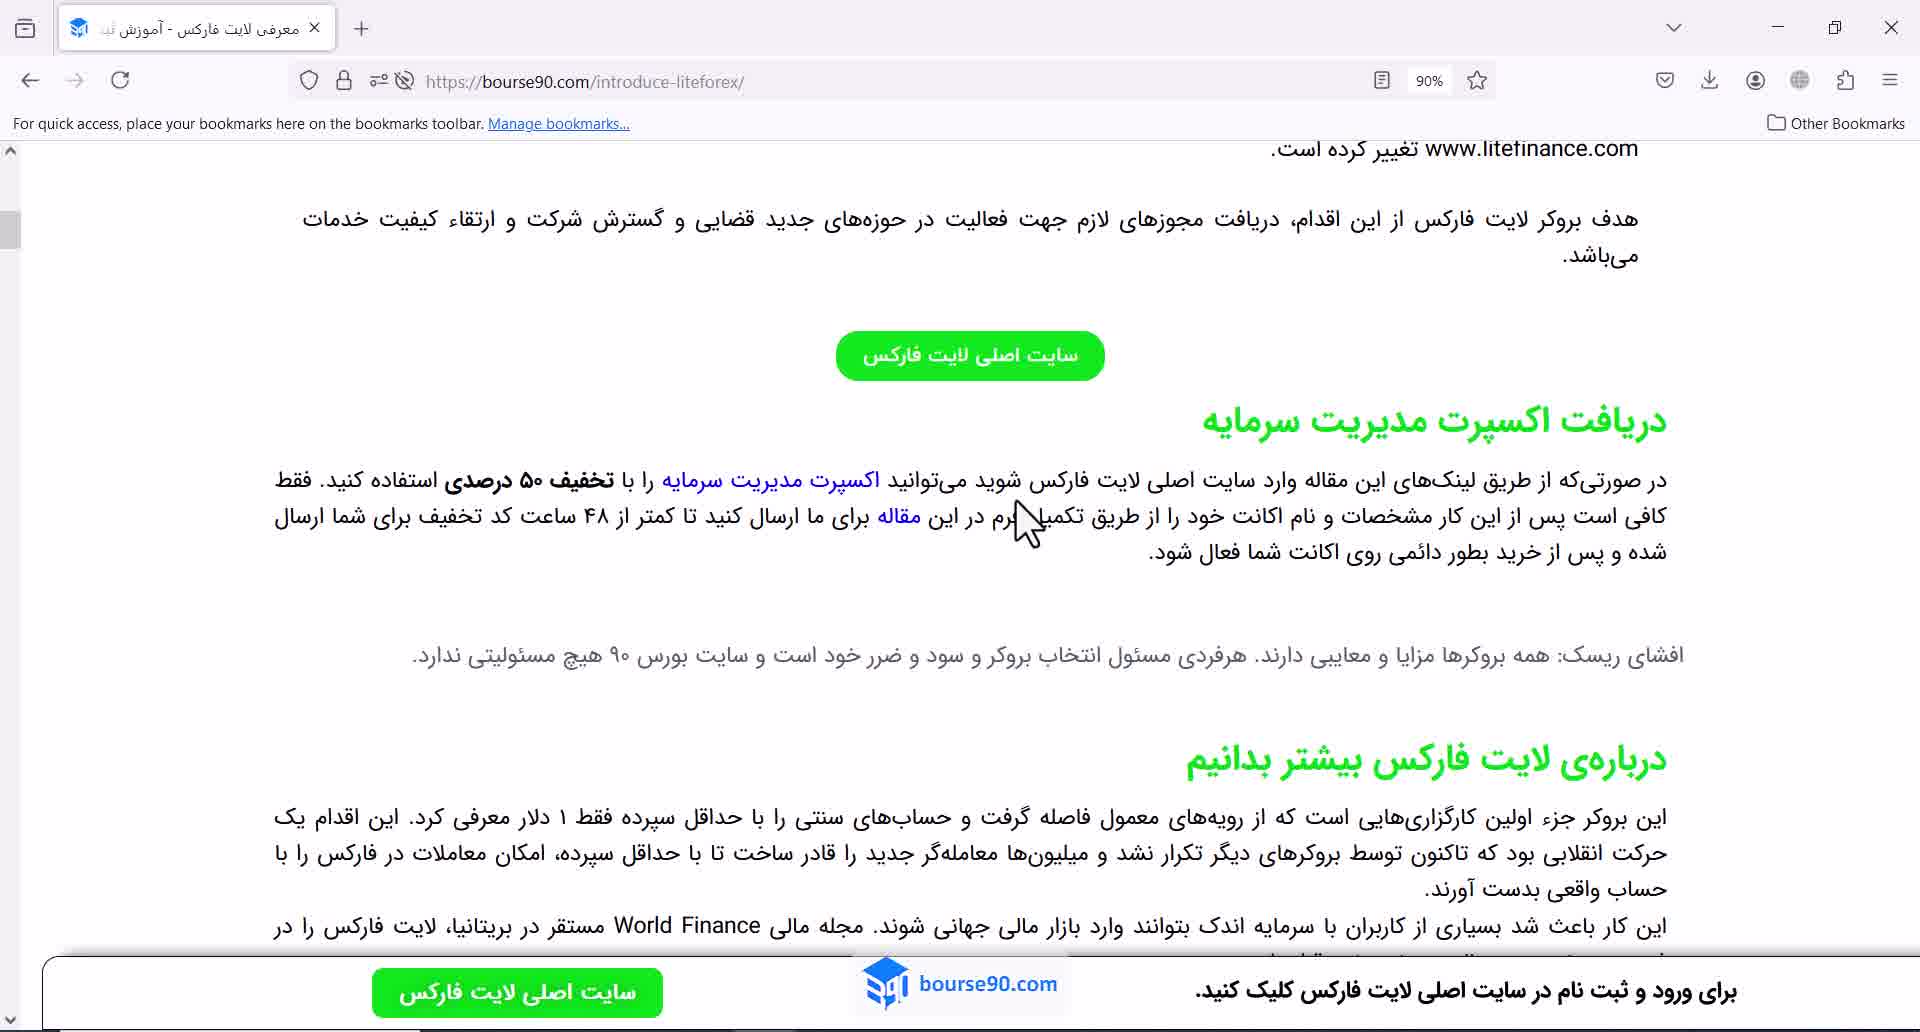Click scrollbar up arrow
This screenshot has height=1032, width=1920.
(10, 152)
